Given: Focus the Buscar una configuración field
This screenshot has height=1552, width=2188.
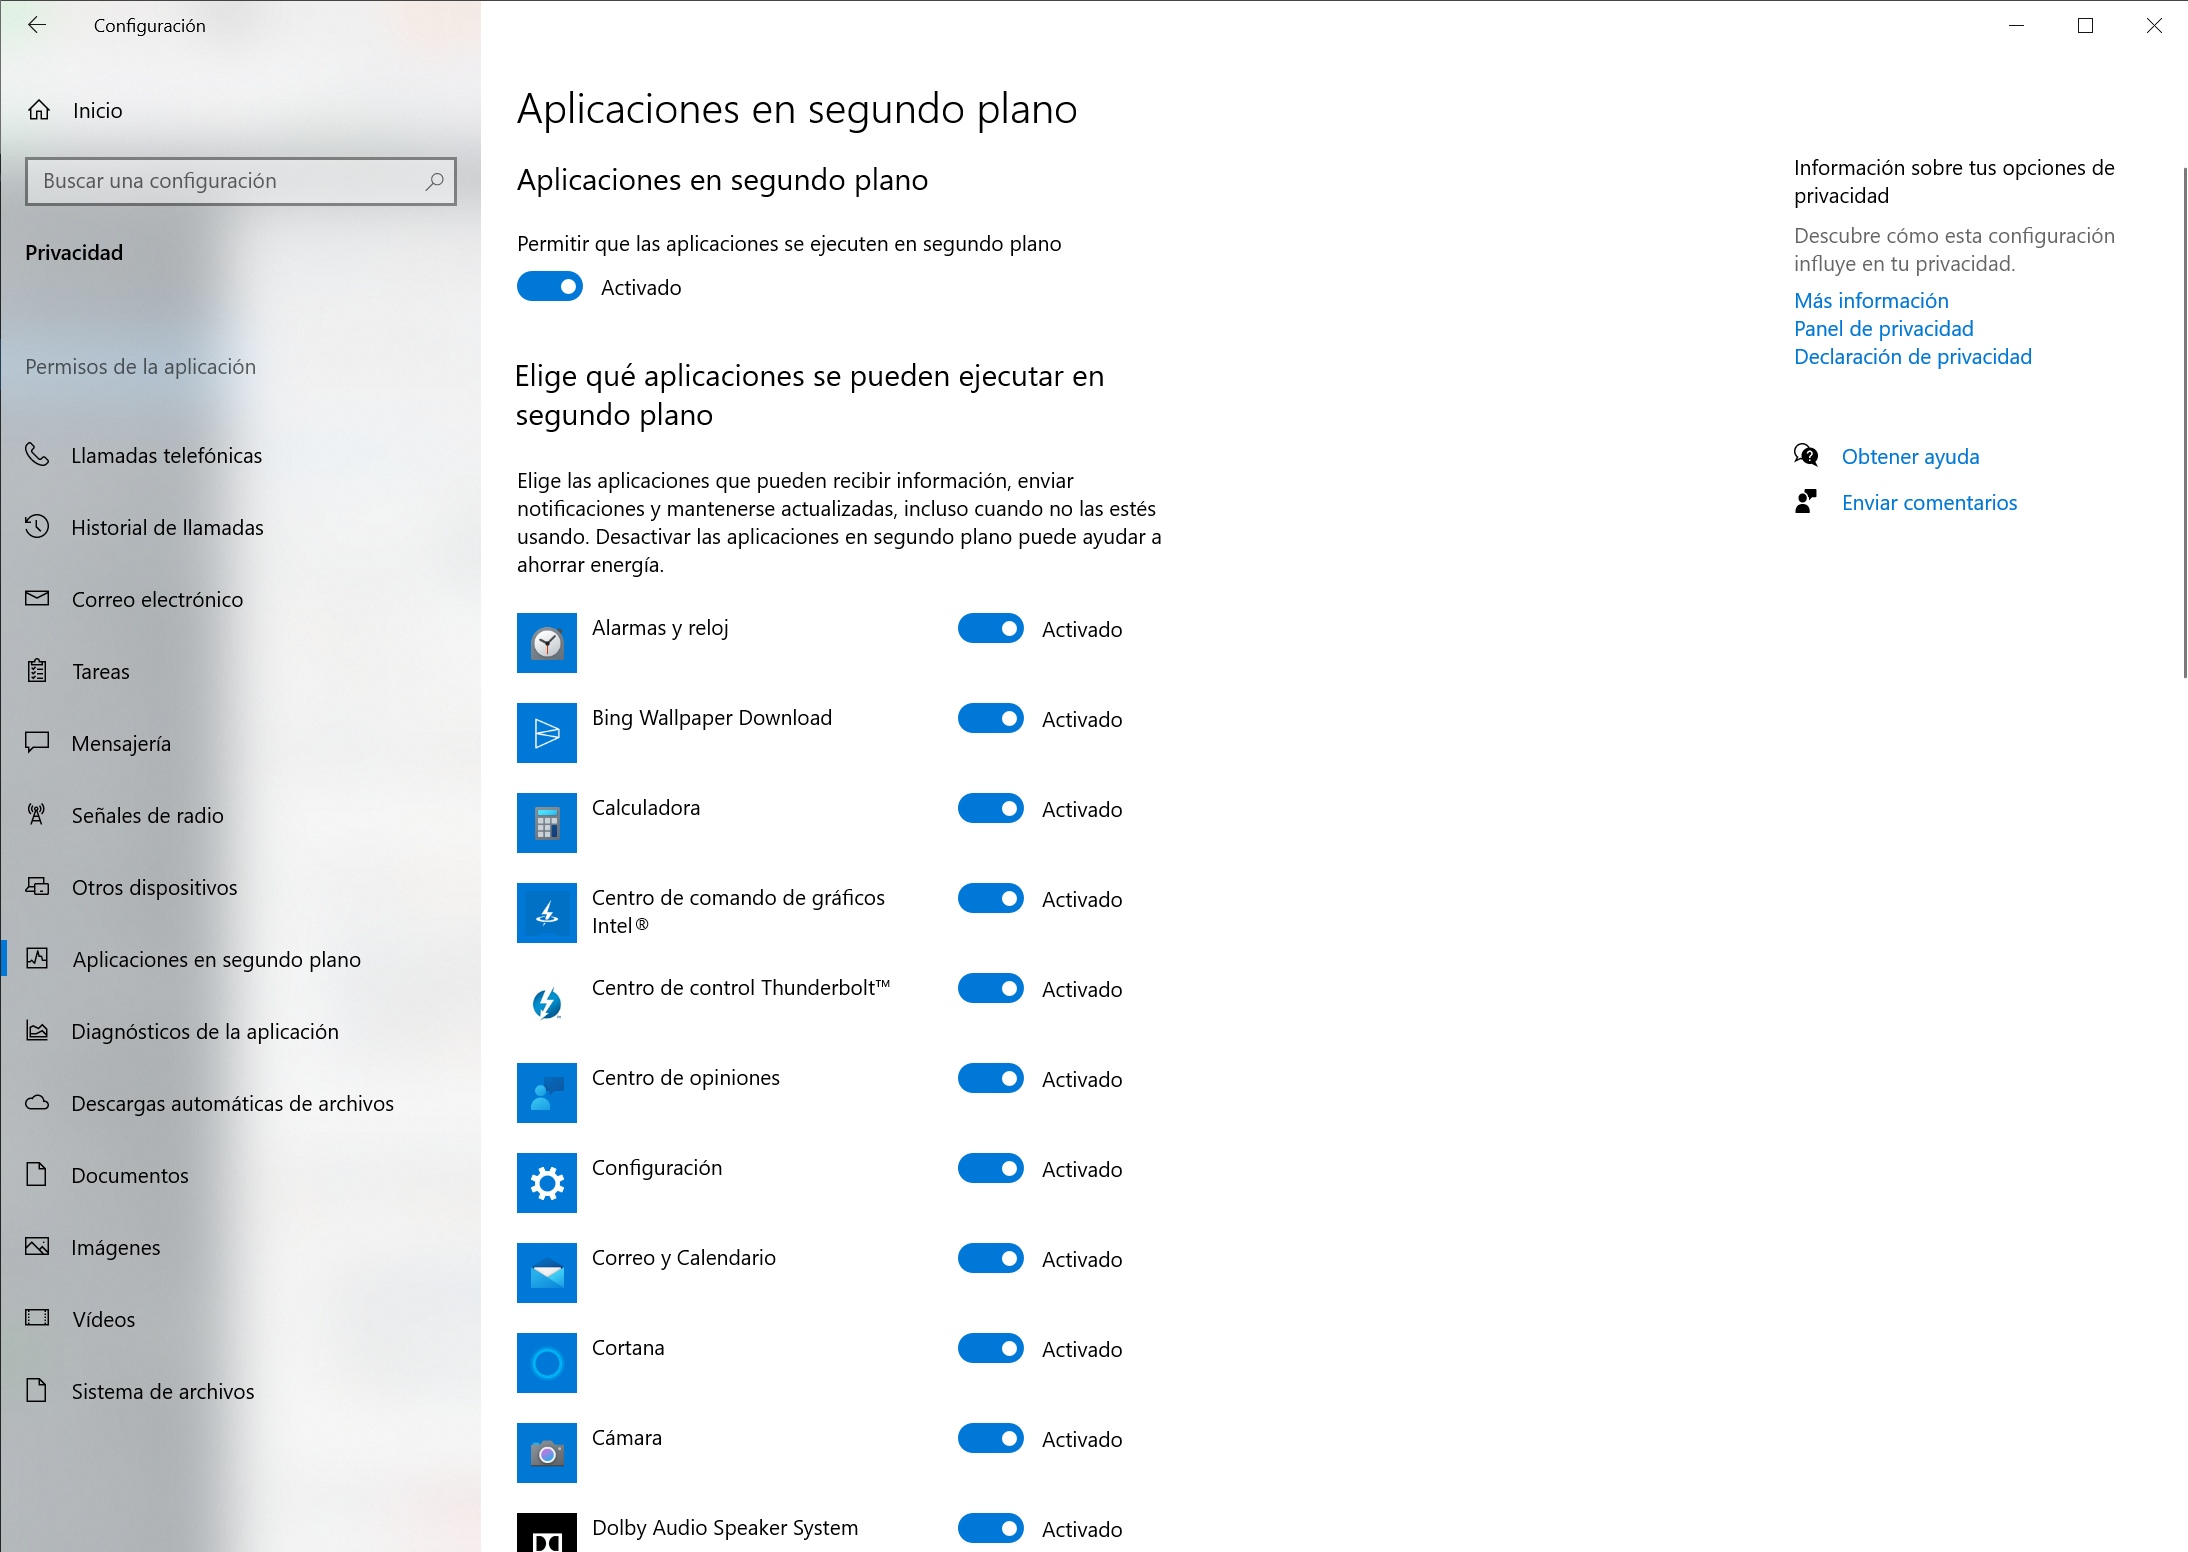Looking at the screenshot, I should pos(241,181).
